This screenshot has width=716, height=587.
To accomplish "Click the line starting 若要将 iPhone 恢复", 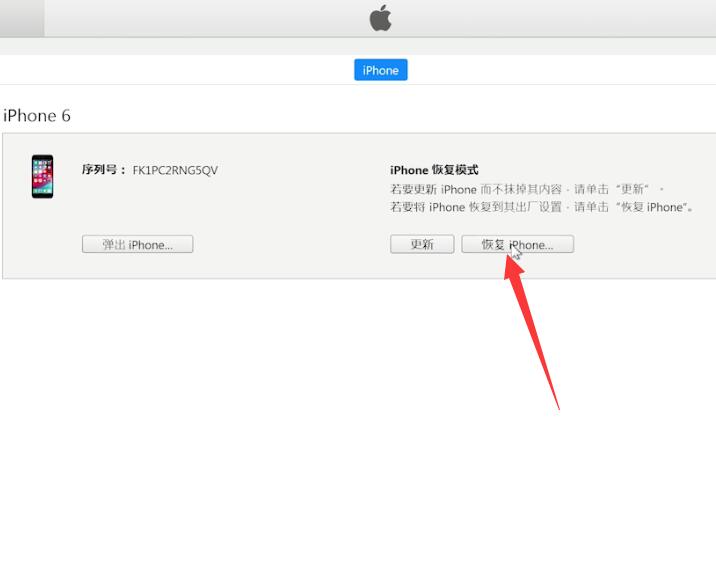I will (542, 207).
